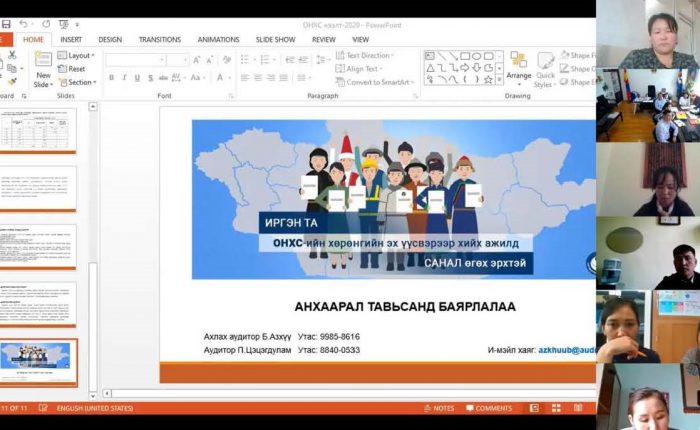Toggle Strikethrough formatting
The height and width of the screenshot is (430, 700).
pyautogui.click(x=163, y=78)
